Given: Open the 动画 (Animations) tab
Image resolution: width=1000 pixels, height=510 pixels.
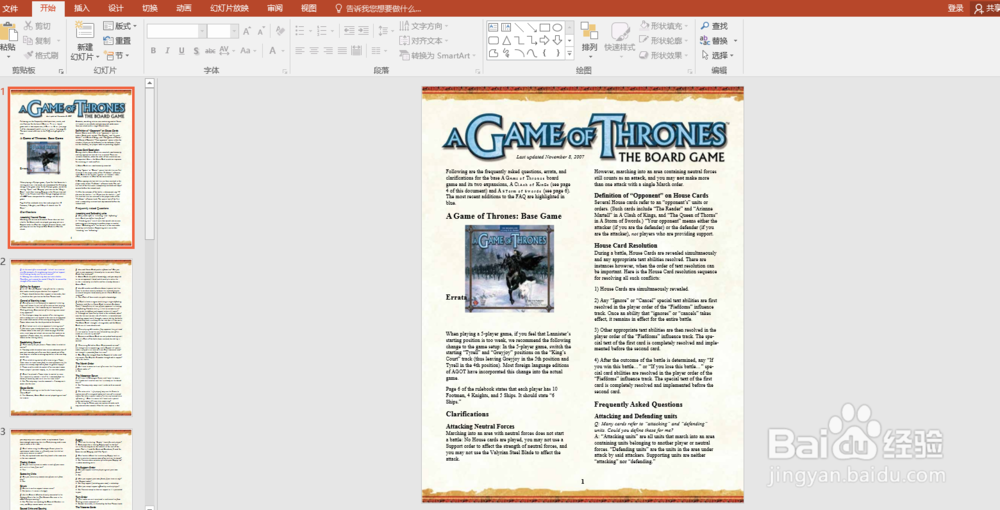Looking at the screenshot, I should point(184,8).
